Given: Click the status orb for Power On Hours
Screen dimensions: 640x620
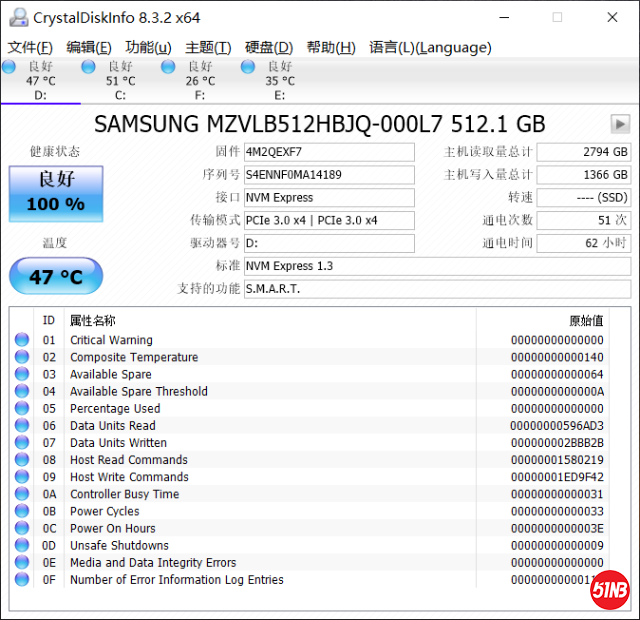Looking at the screenshot, I should pos(22,528).
